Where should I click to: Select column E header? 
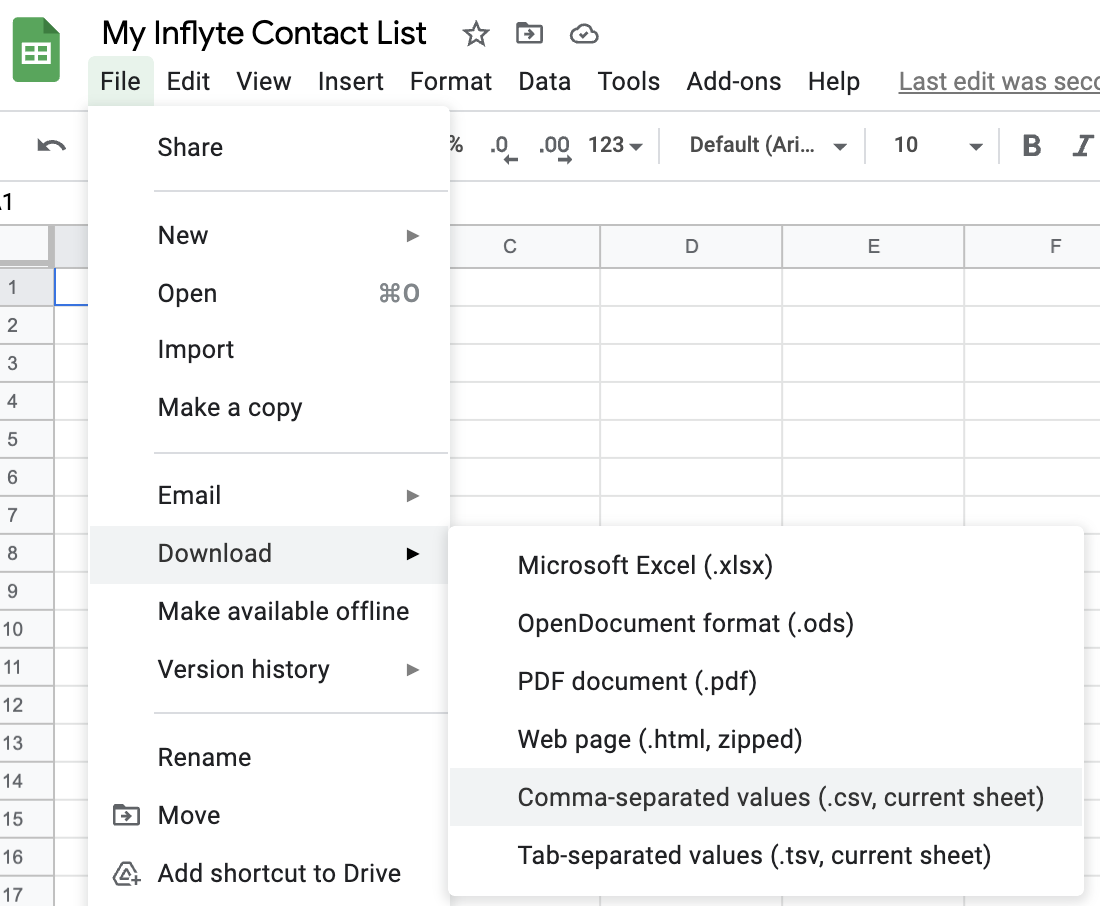[x=873, y=246]
